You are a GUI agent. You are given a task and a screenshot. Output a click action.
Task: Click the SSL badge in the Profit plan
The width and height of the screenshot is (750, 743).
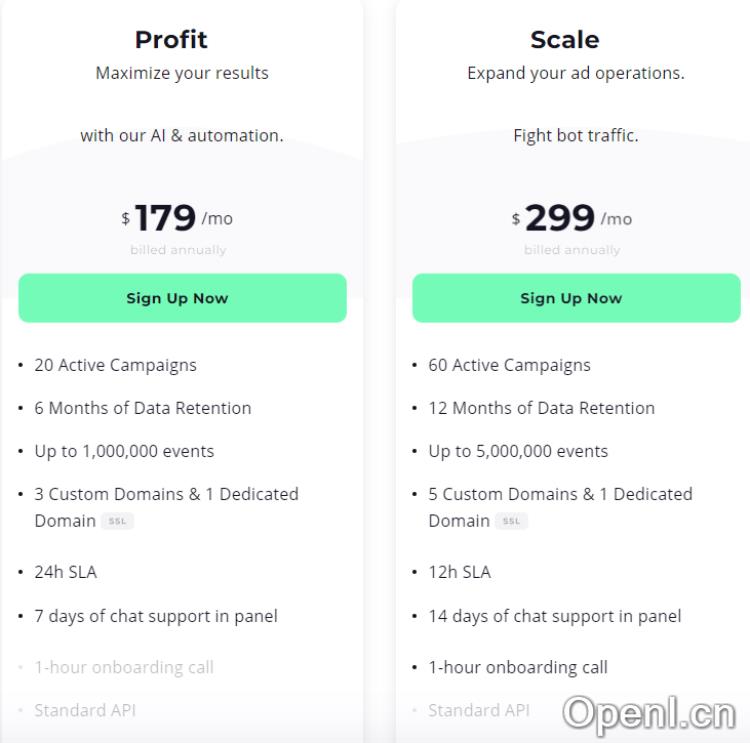(x=118, y=521)
